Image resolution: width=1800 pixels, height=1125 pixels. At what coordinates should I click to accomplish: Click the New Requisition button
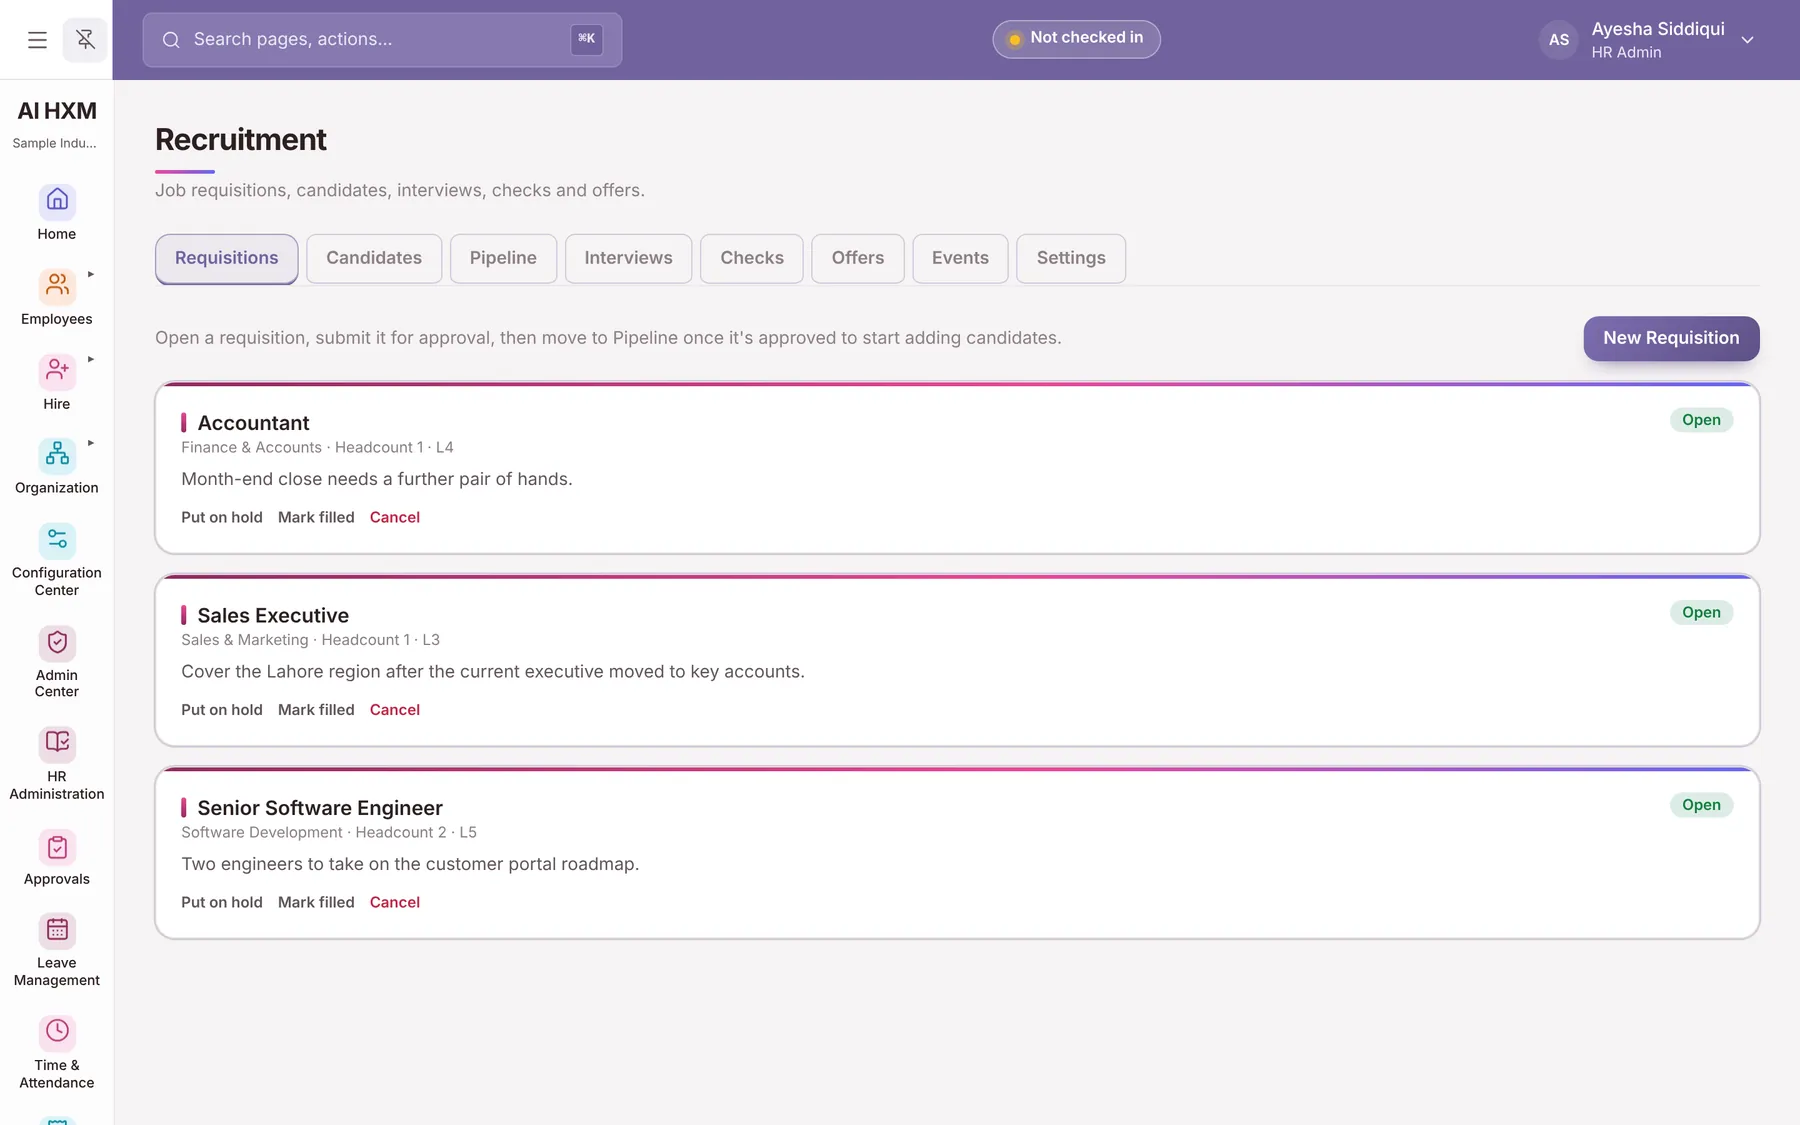(x=1671, y=338)
